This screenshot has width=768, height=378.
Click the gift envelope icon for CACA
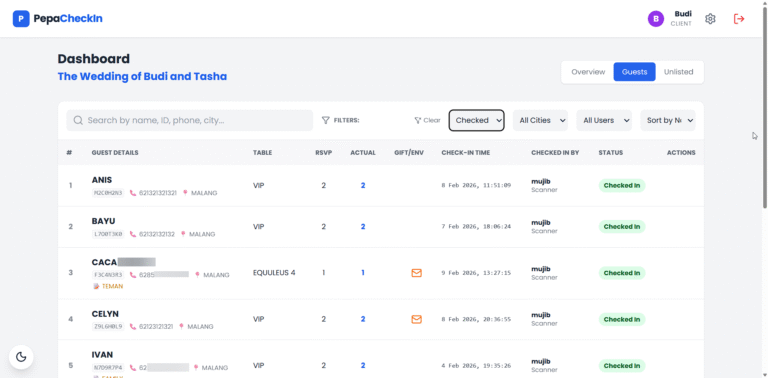(416, 273)
